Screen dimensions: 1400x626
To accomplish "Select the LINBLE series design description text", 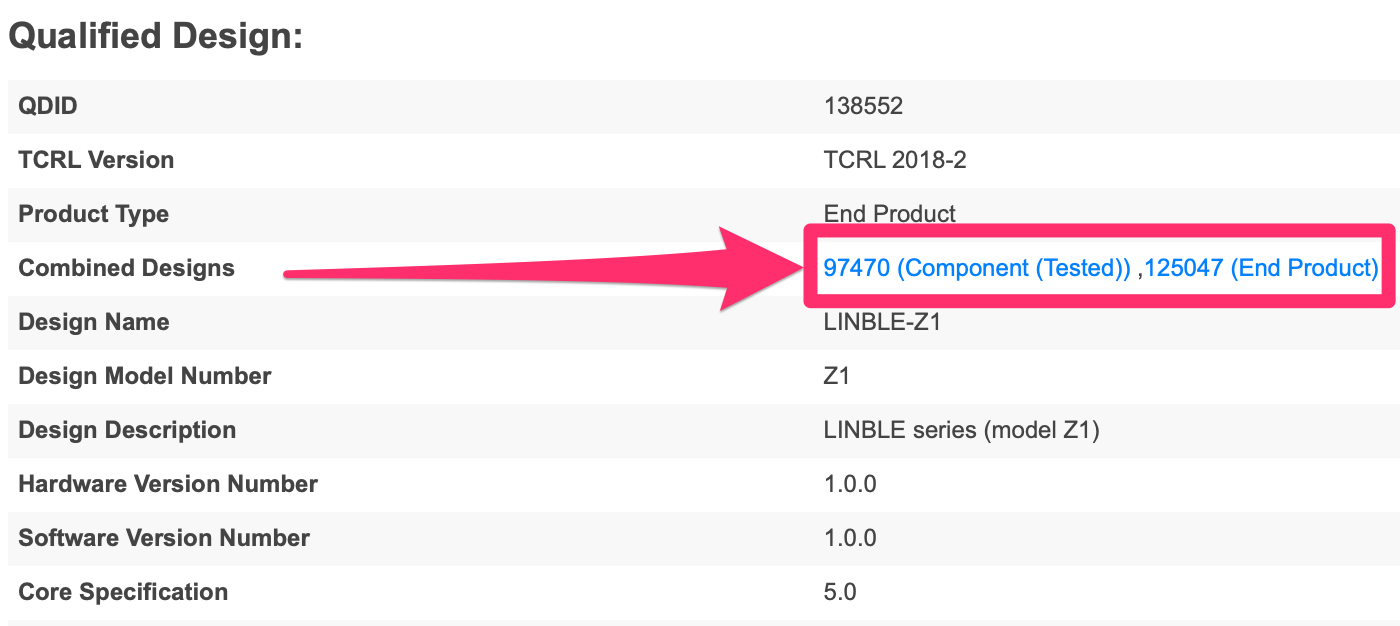I will click(962, 430).
